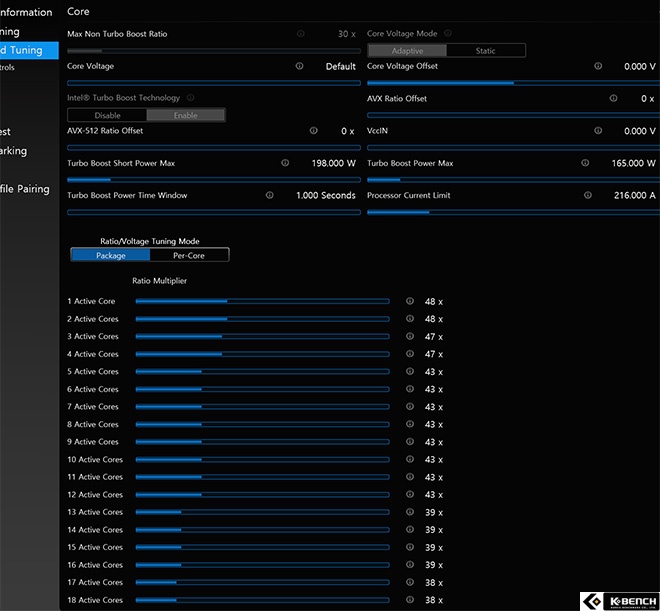Viewport: 660px width, 611px height.
Task: Open the Benchmarking sidebar item
Action: coord(13,151)
